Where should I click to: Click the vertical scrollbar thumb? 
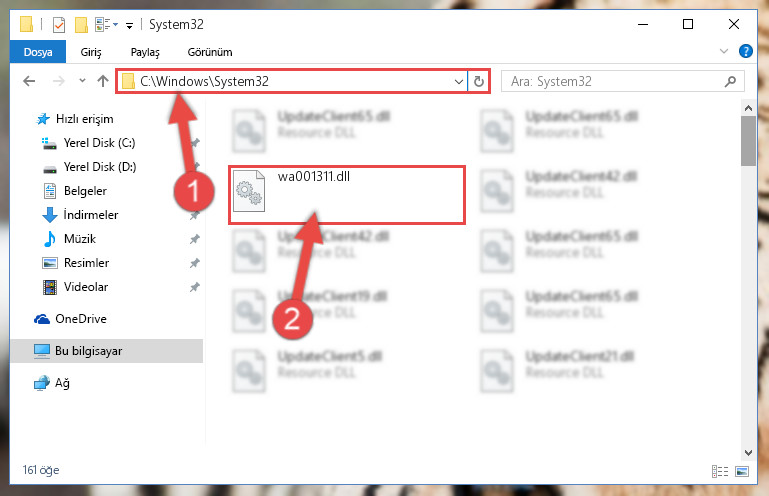coord(748,141)
